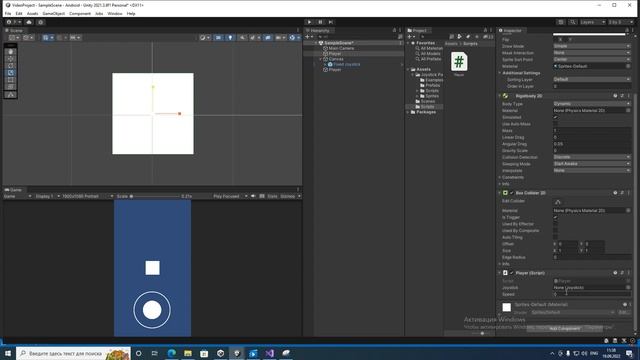Select the Scenes folder in Project
This screenshot has height=360, width=640.
427,101
